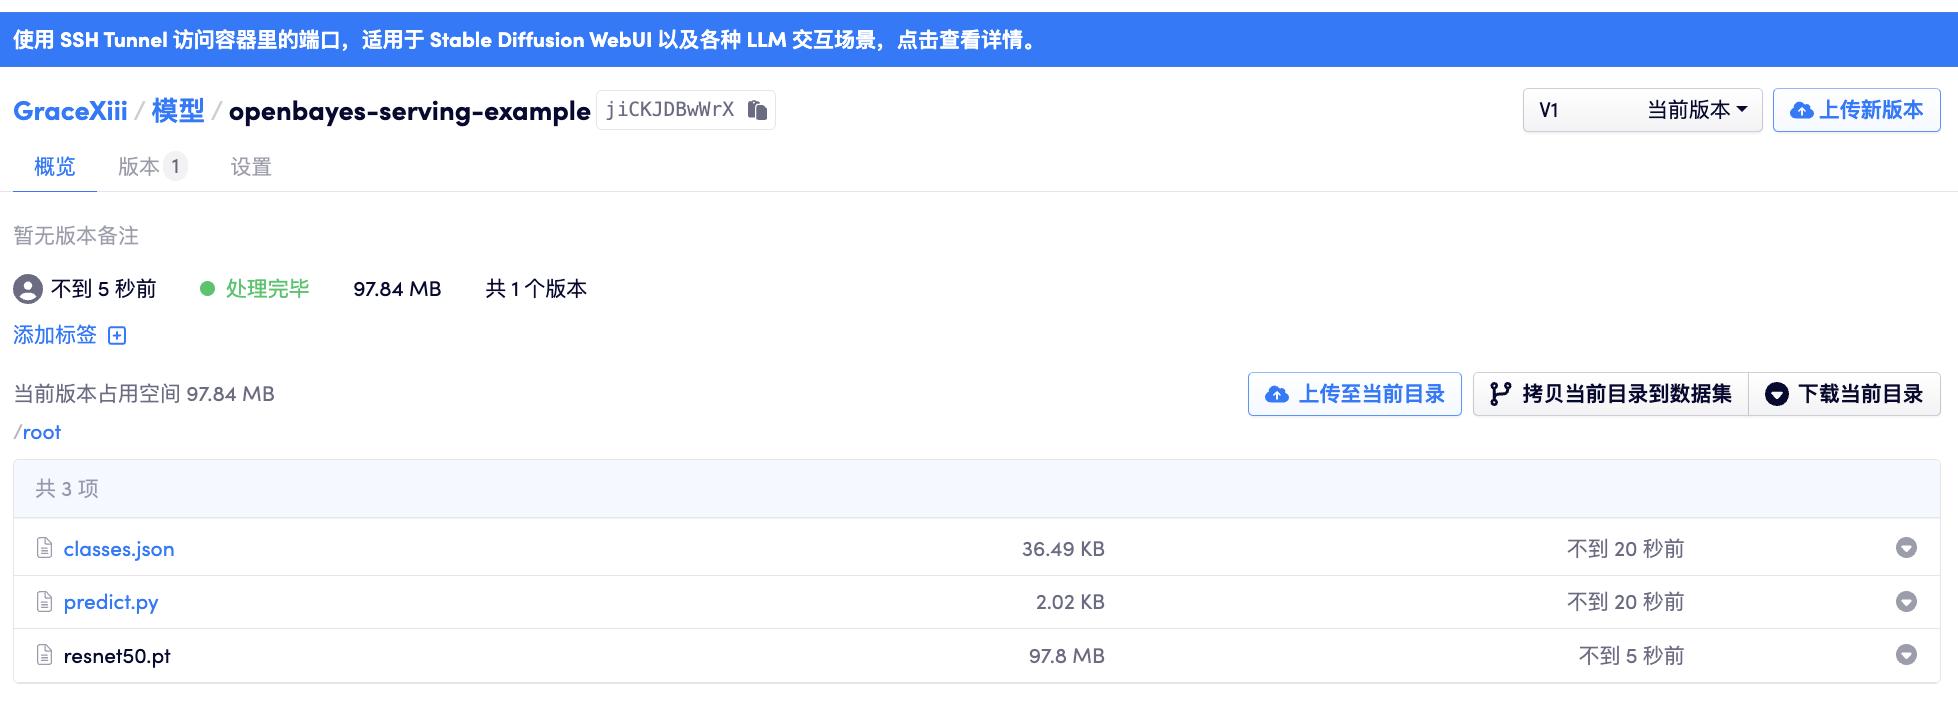The width and height of the screenshot is (1958, 724).
Task: Expand actions menu for classes.json
Action: pos(1906,548)
